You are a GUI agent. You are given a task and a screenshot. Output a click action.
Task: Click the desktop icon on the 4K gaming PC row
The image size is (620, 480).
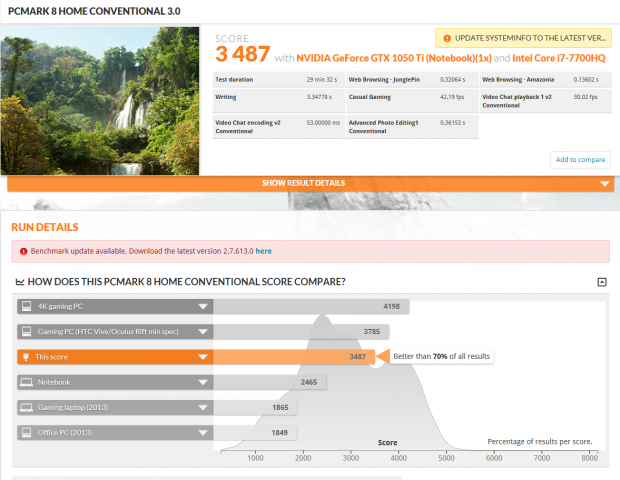(26, 306)
